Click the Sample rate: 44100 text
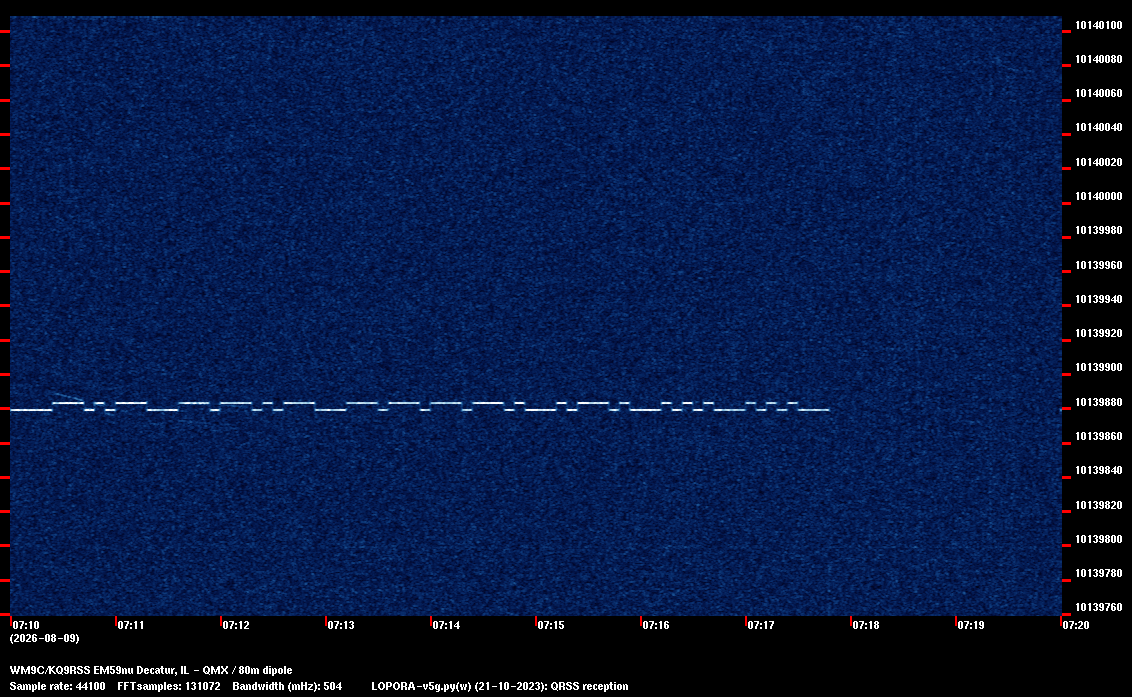Screen dimensions: 1132x697 click(57, 686)
